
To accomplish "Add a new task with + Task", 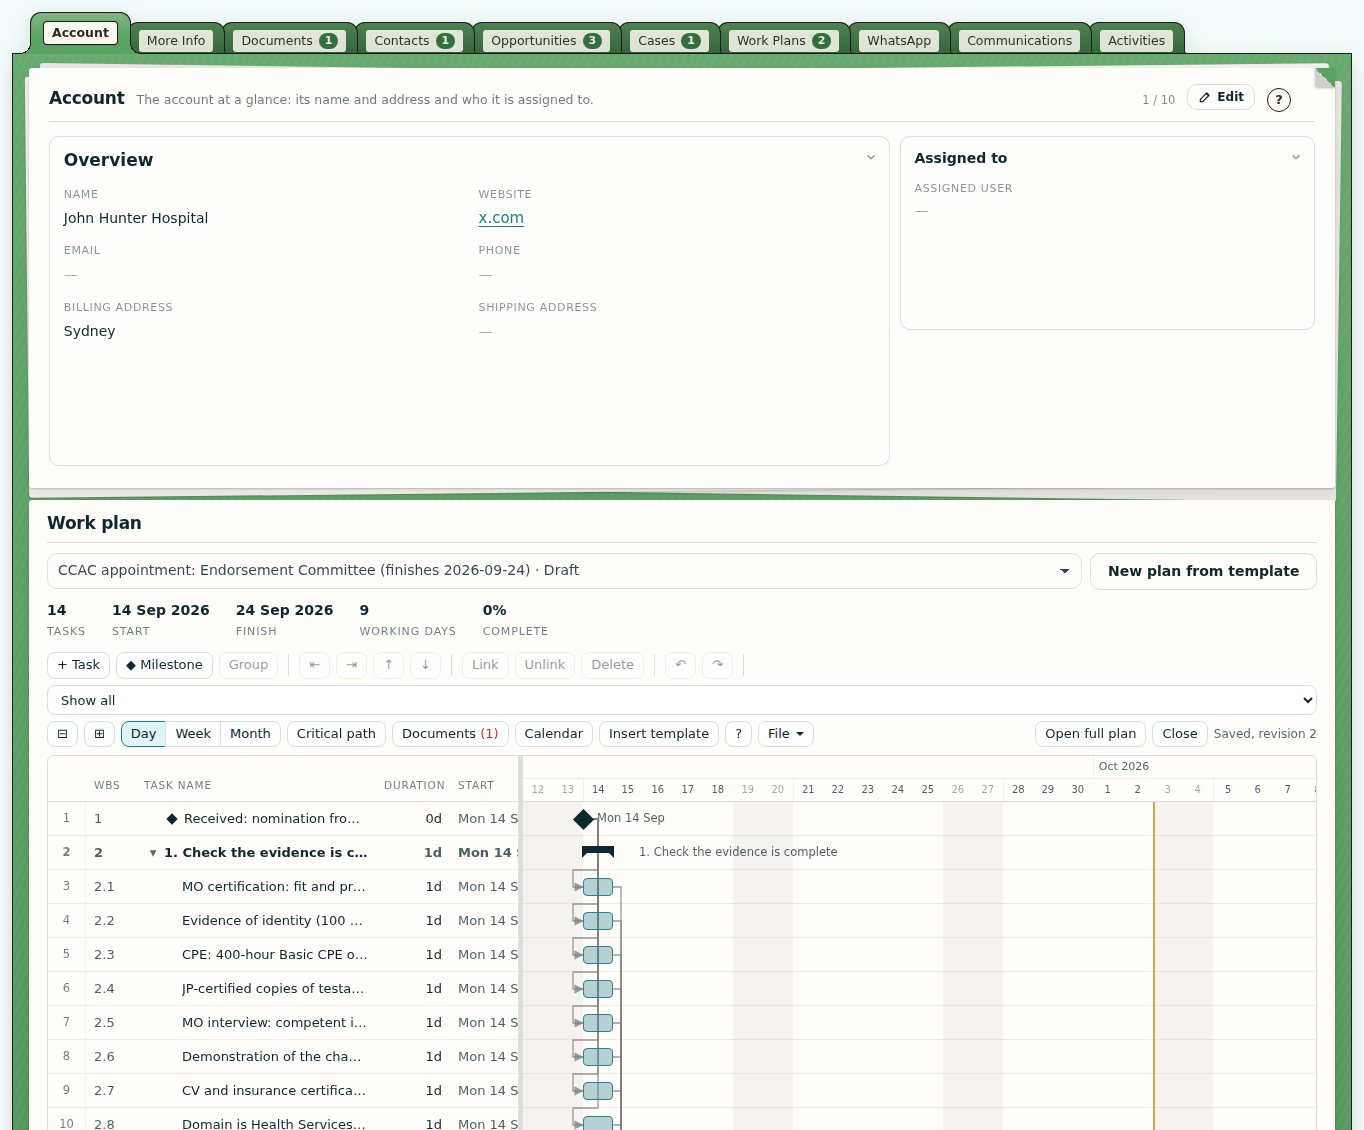I will click(78, 665).
